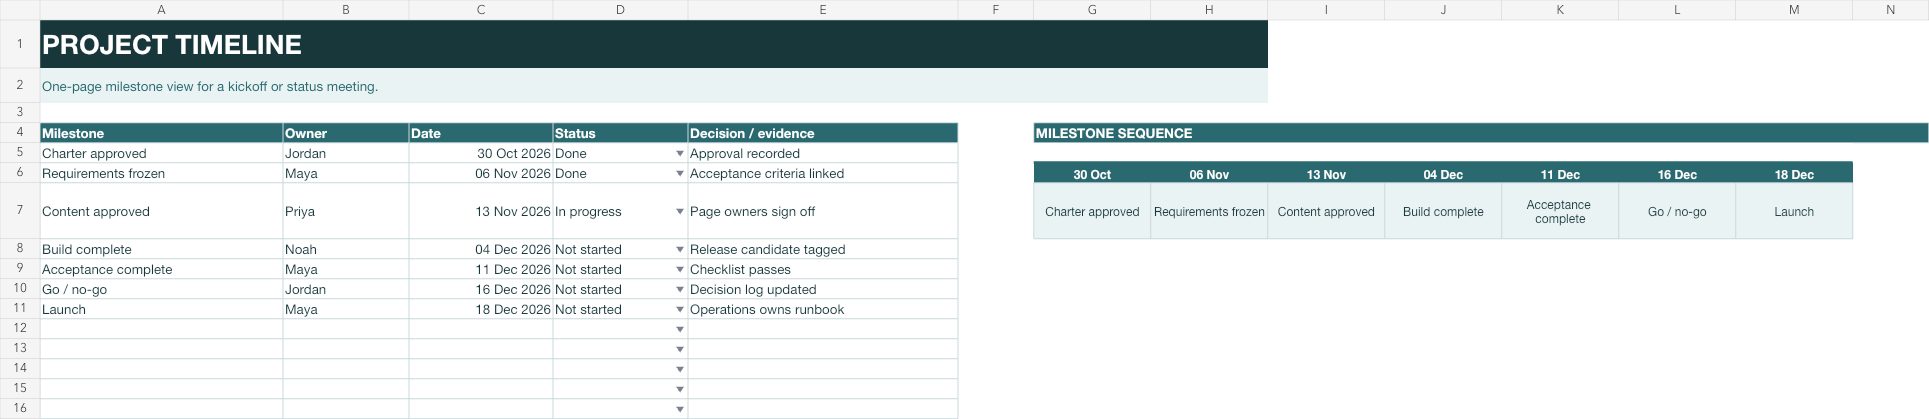Click the 06 Nov sequence date header

[x=1209, y=174]
